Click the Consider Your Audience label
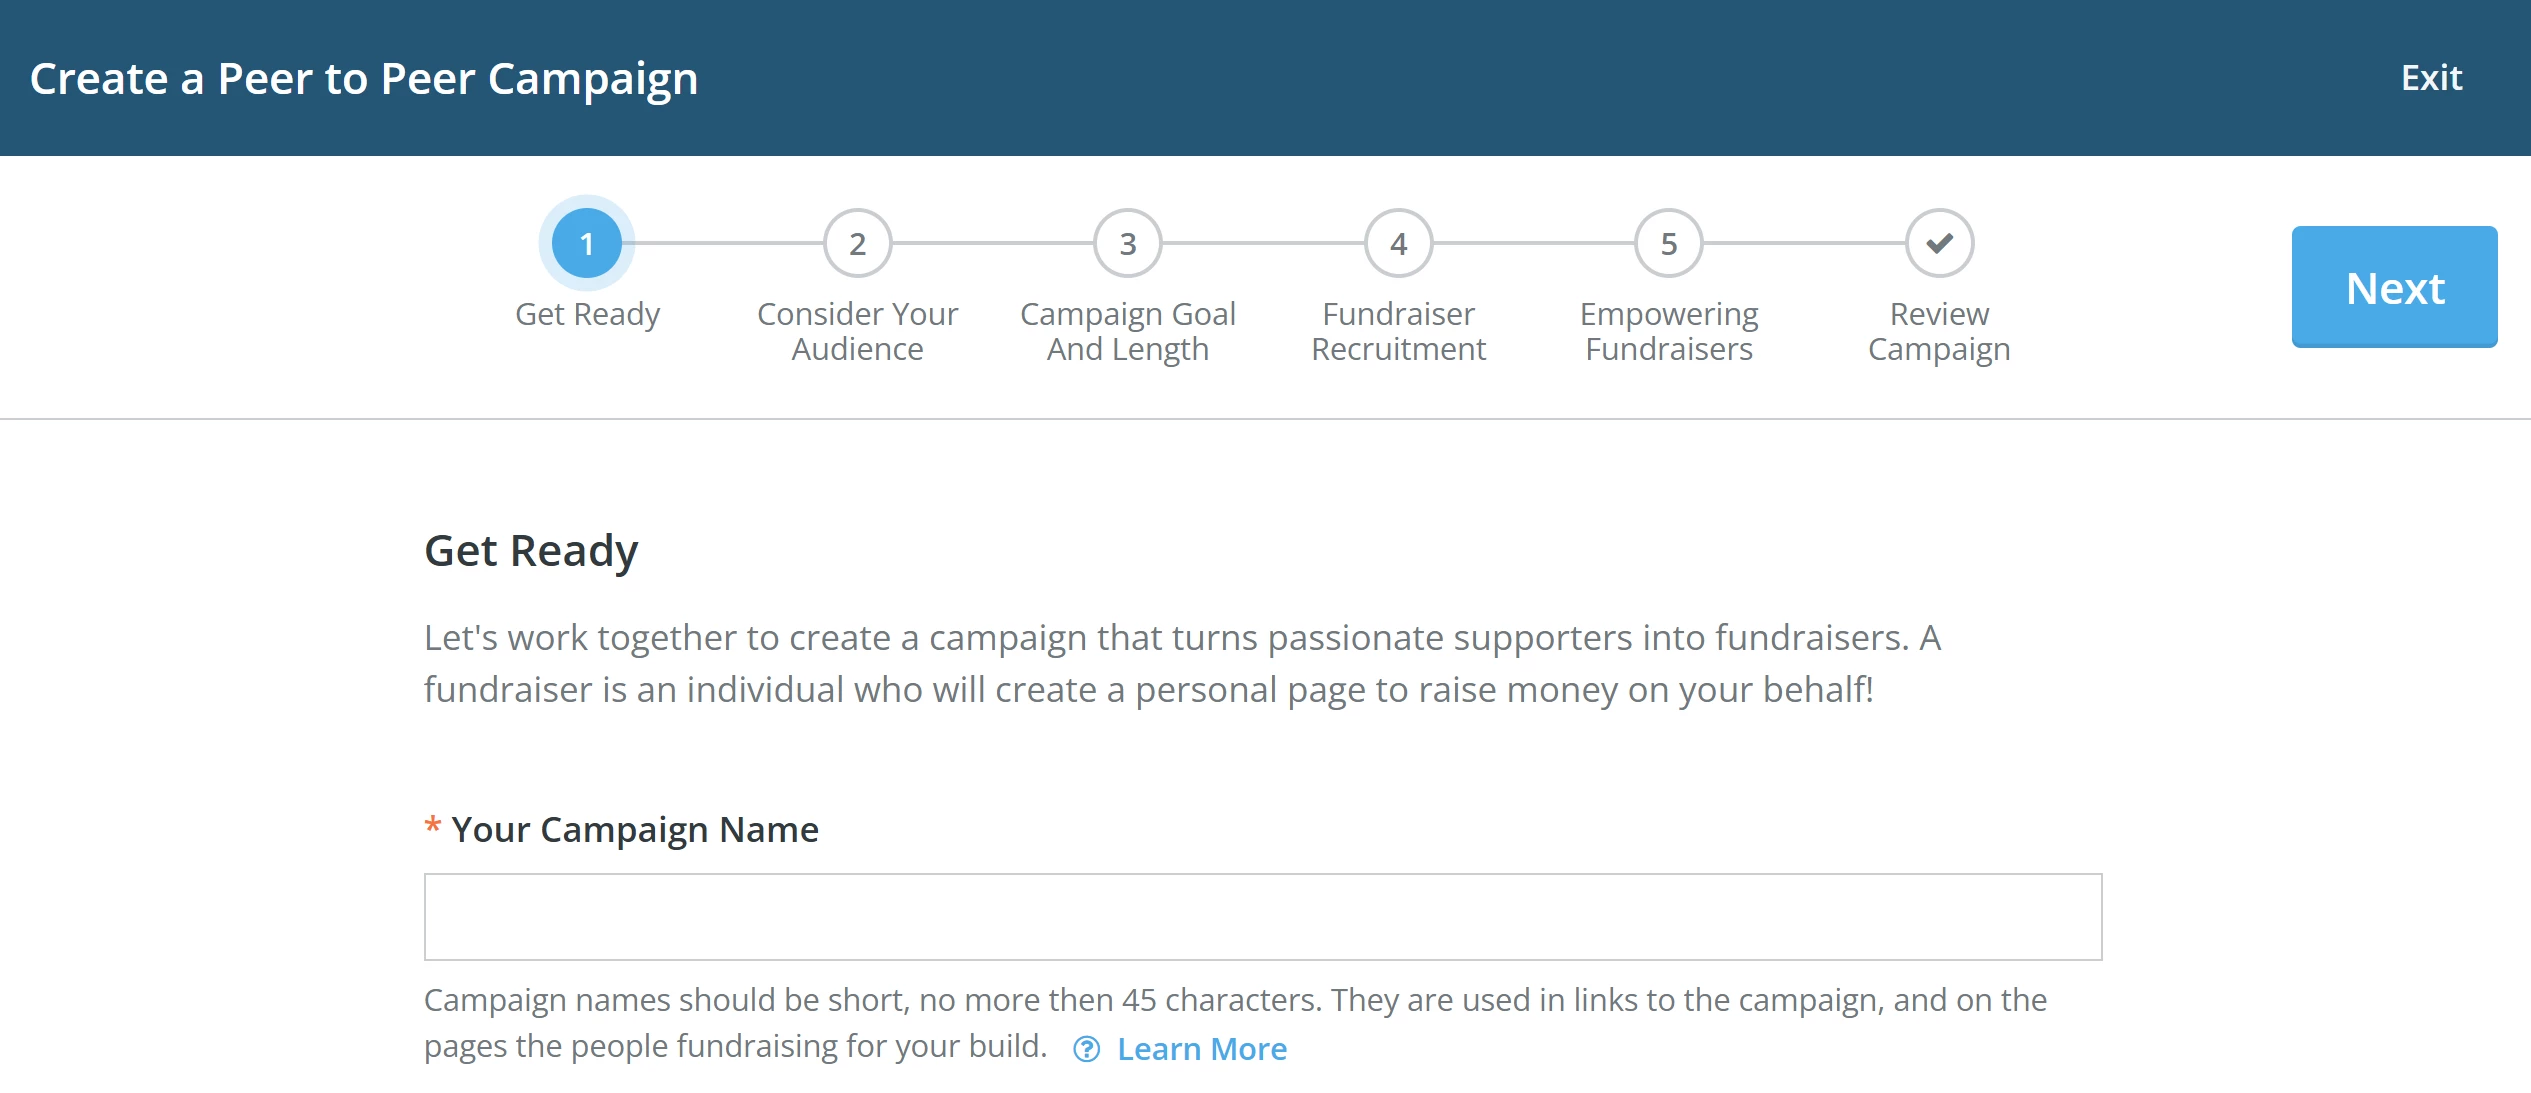Image resolution: width=2531 pixels, height=1093 pixels. coord(858,330)
